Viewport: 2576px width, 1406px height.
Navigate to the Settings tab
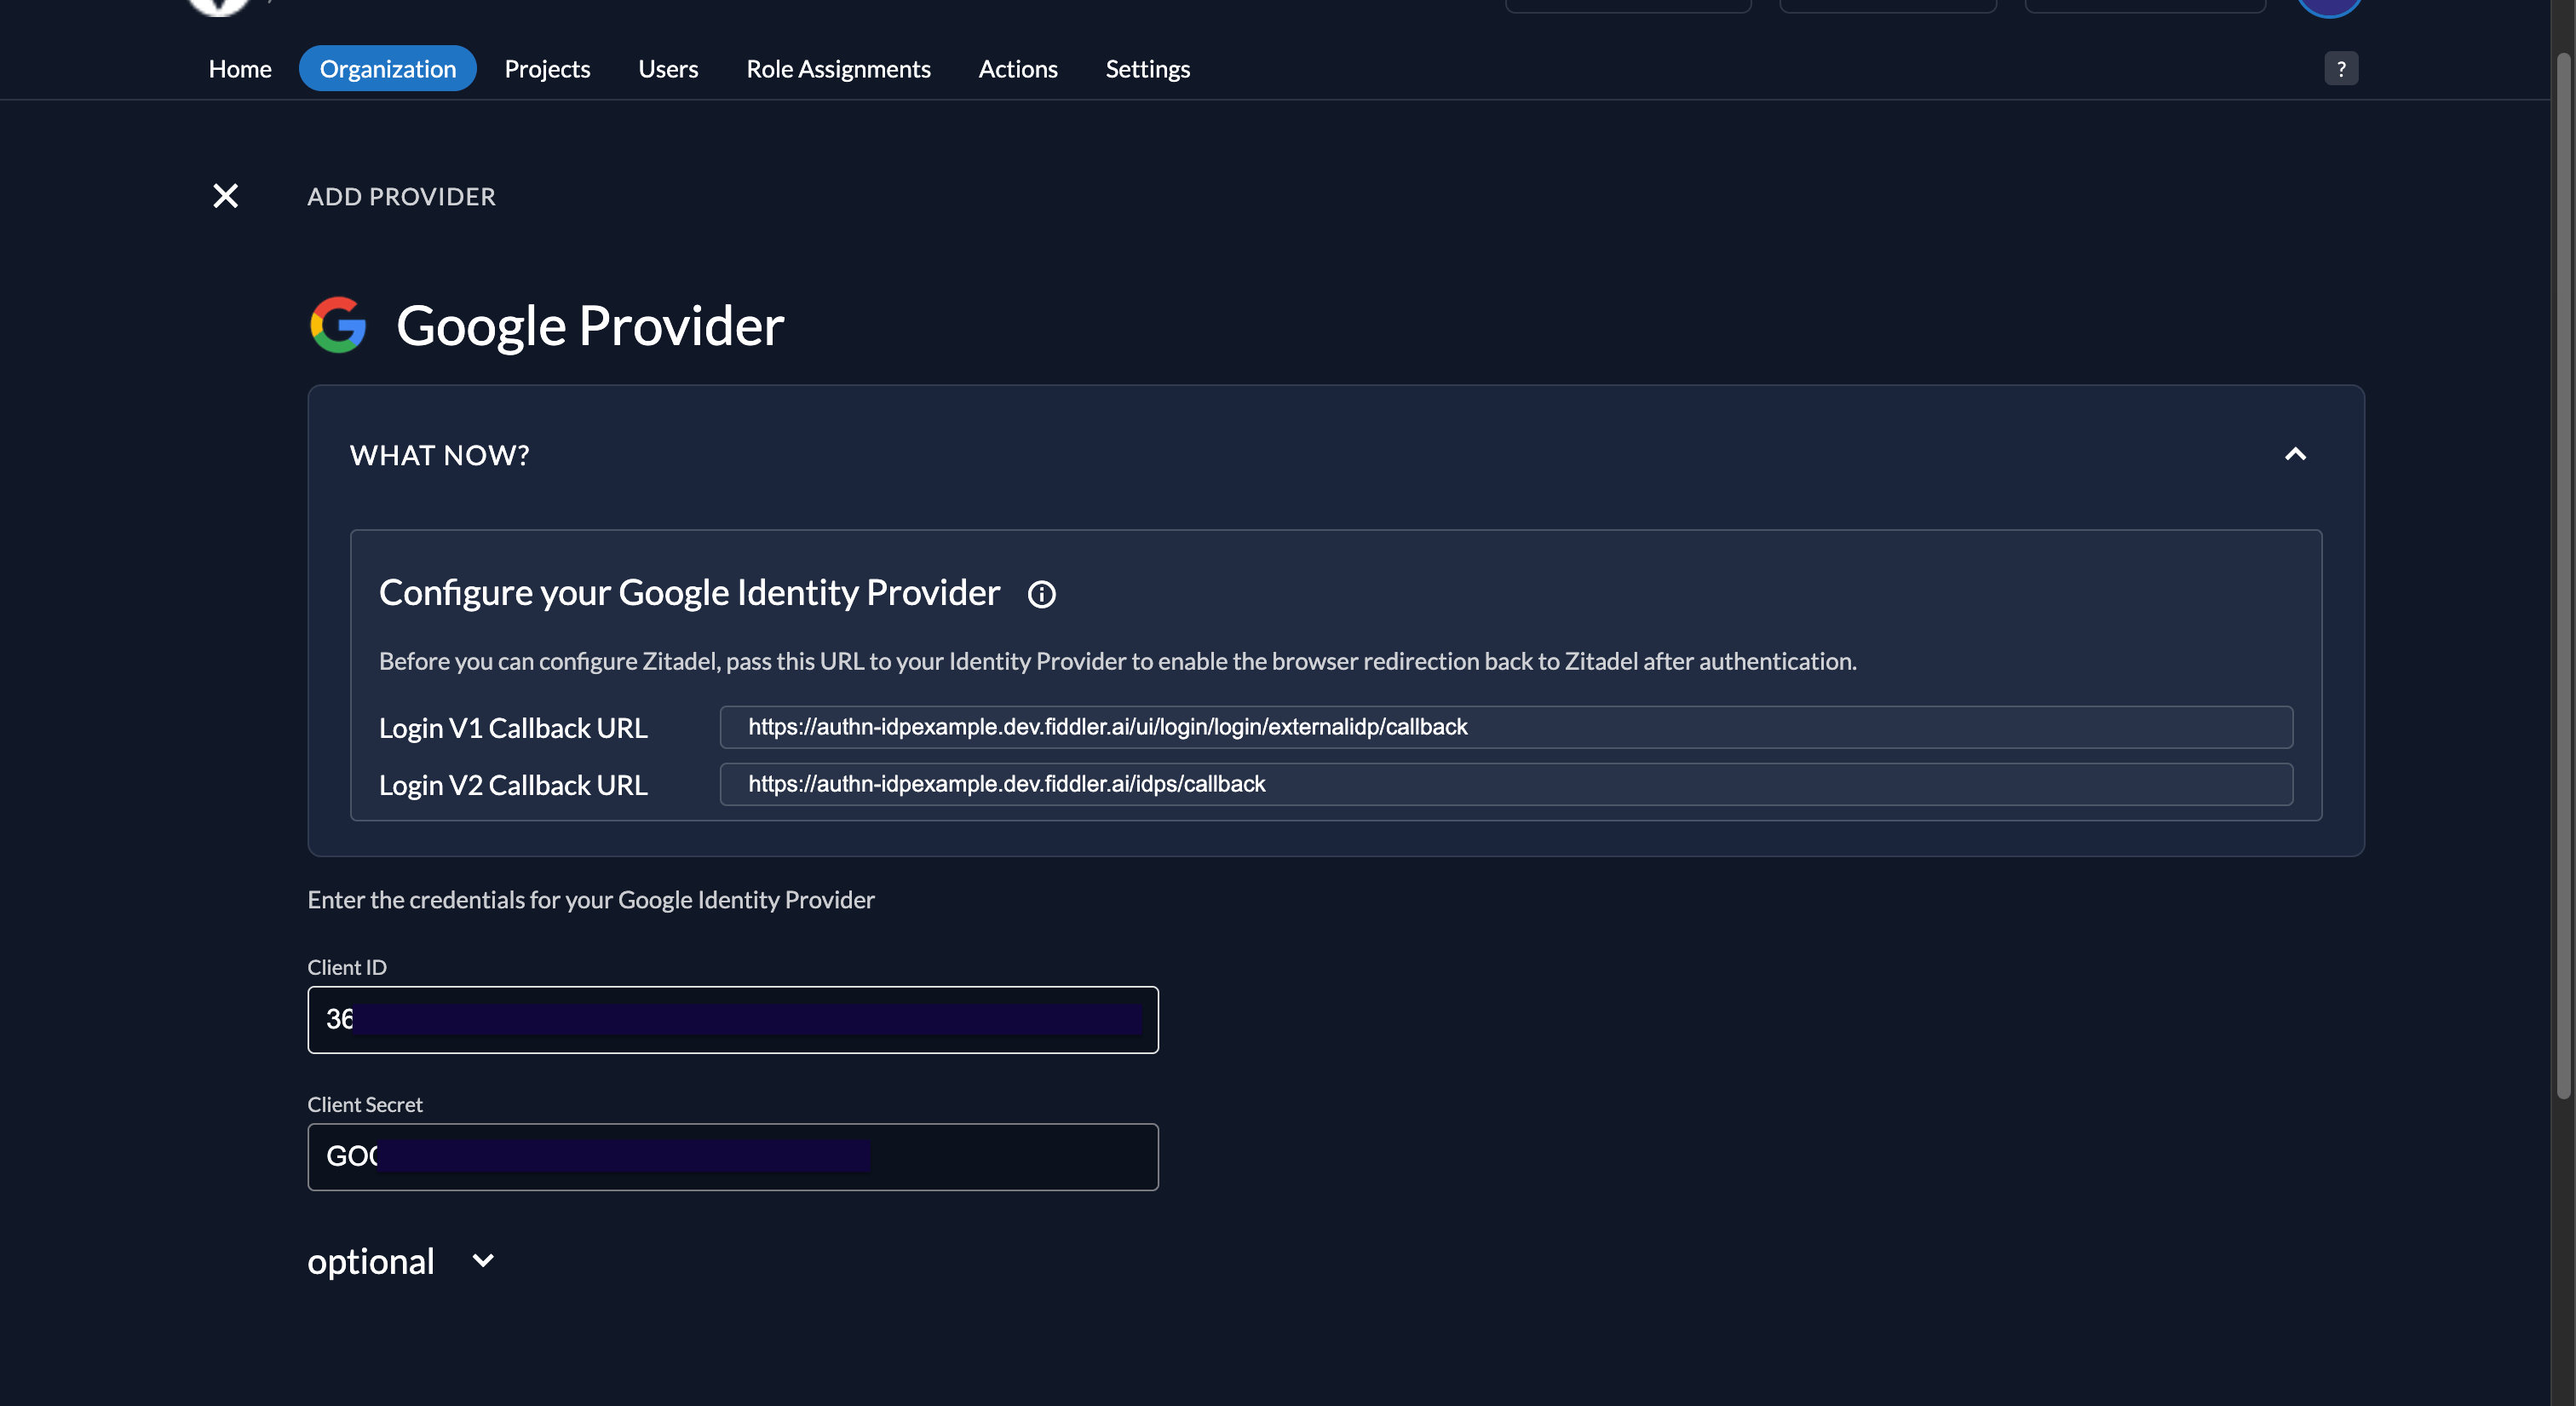click(1148, 69)
